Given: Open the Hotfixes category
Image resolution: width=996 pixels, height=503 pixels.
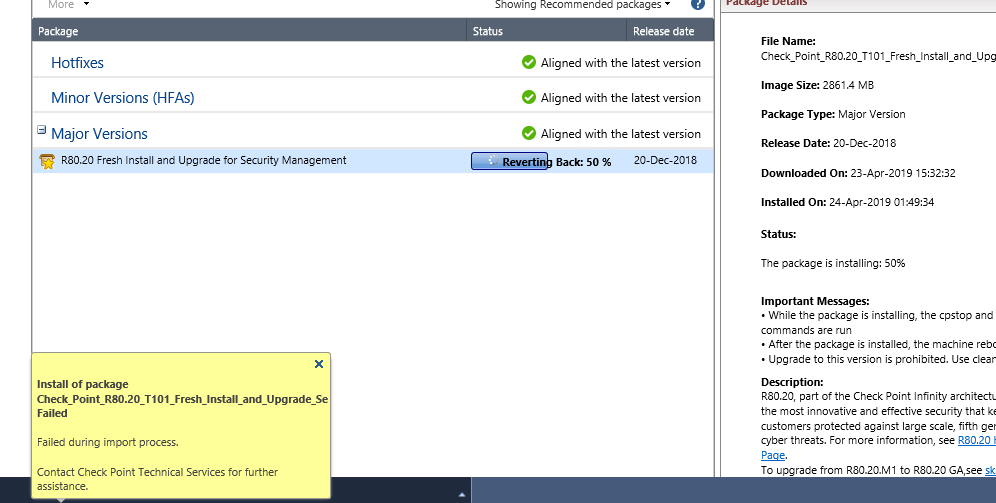Looking at the screenshot, I should pos(77,63).
